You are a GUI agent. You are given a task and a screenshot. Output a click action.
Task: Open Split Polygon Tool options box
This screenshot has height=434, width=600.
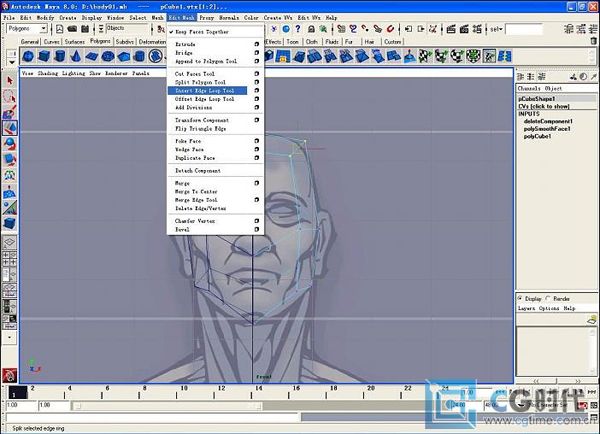[257, 82]
